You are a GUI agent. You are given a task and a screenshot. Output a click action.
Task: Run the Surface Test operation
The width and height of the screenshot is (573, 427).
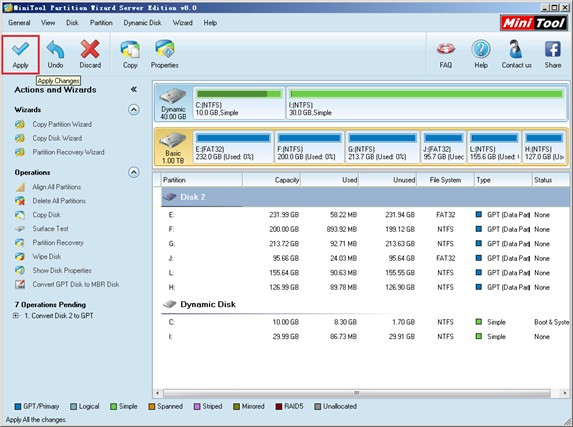click(50, 228)
